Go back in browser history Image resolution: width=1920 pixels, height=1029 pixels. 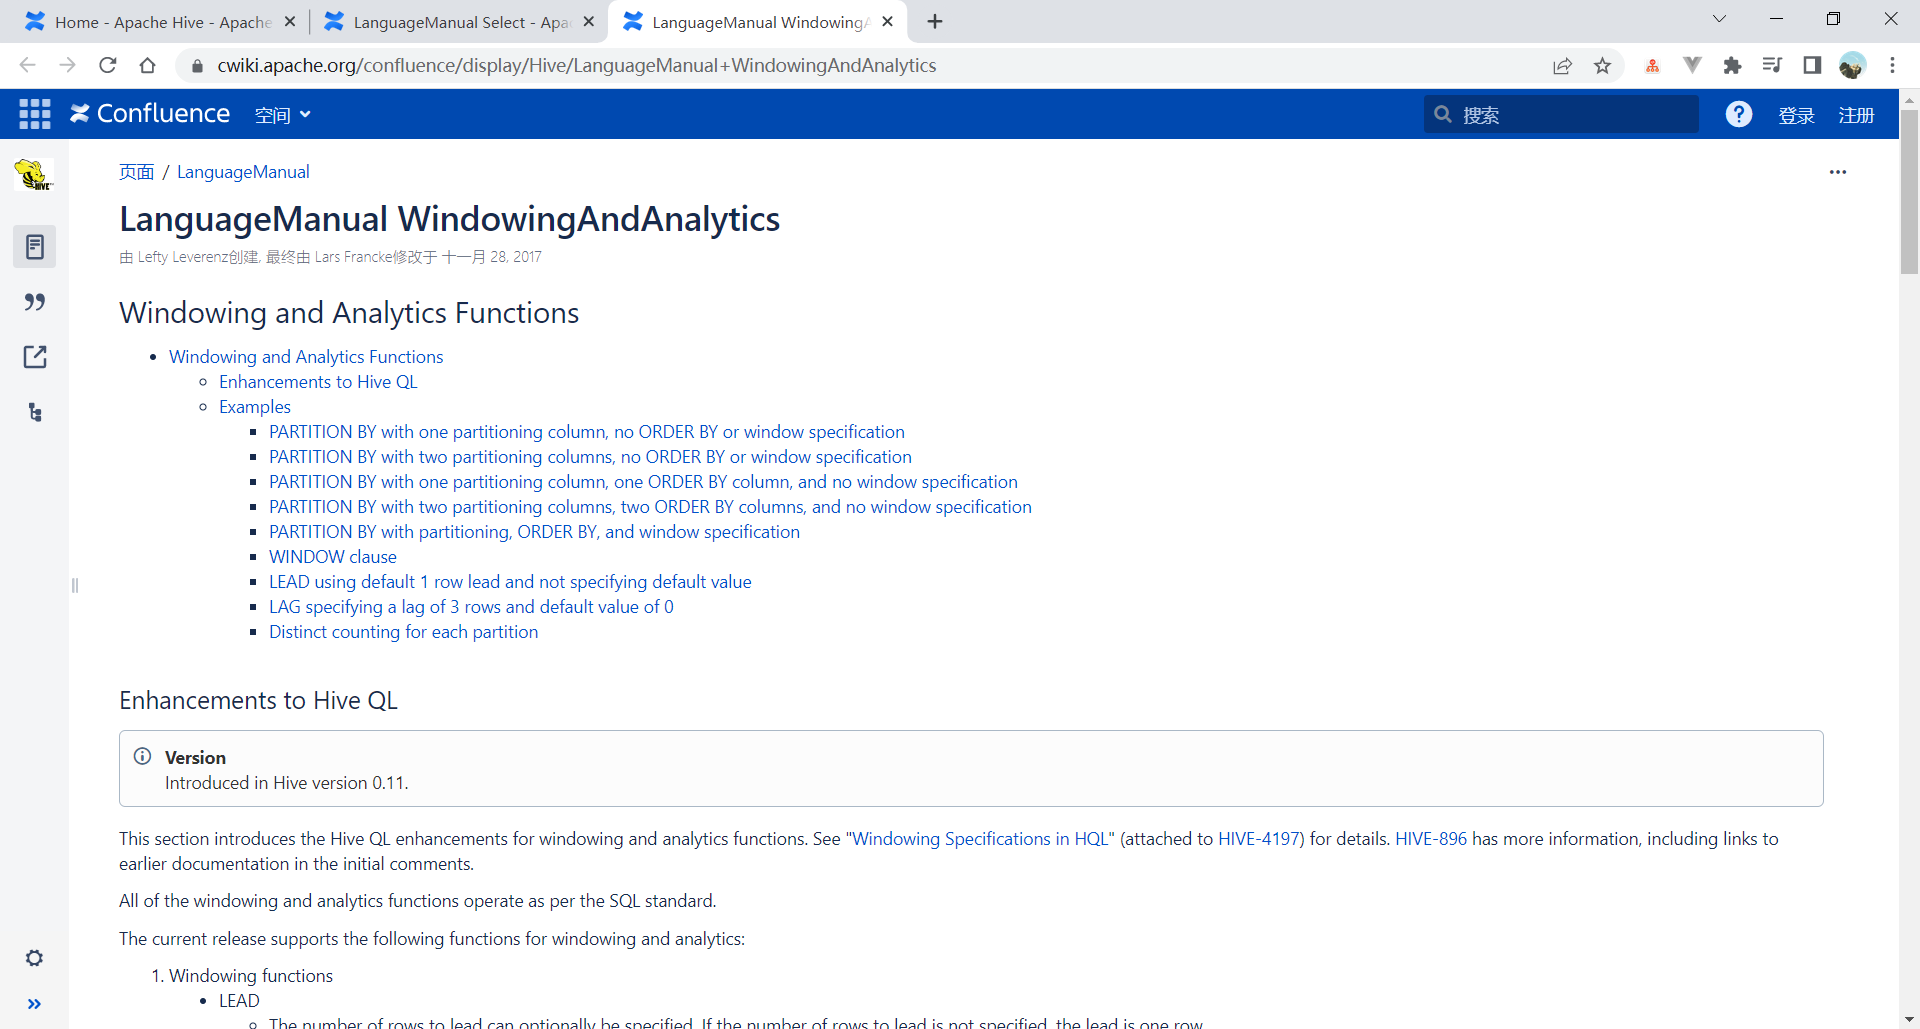pos(27,65)
